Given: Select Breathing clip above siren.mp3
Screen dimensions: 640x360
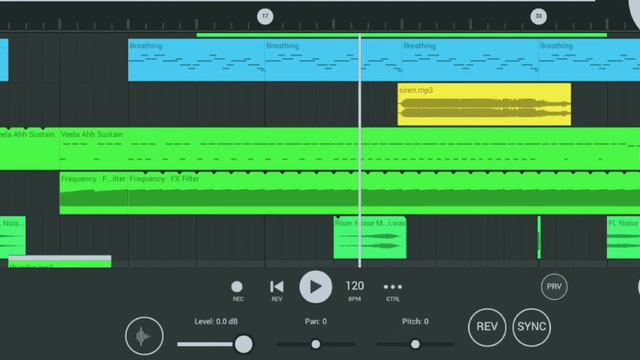Looking at the screenshot, I should point(470,60).
